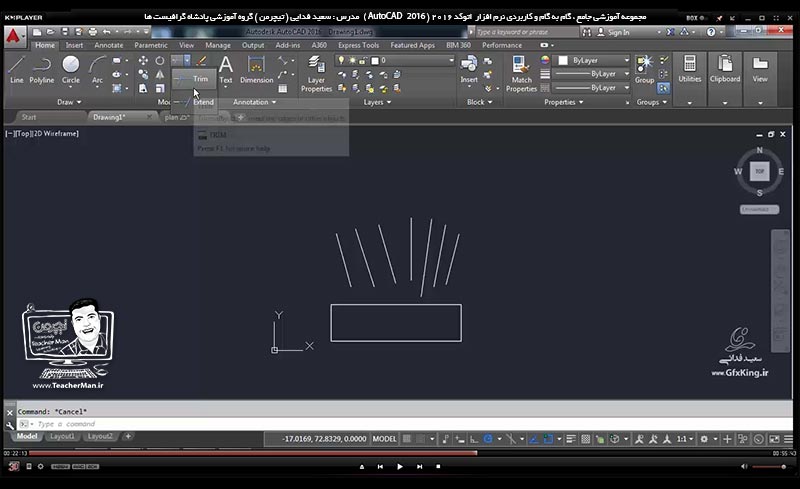Select the Arc tool
Image resolution: width=800 pixels, height=489 pixels.
pyautogui.click(x=97, y=69)
